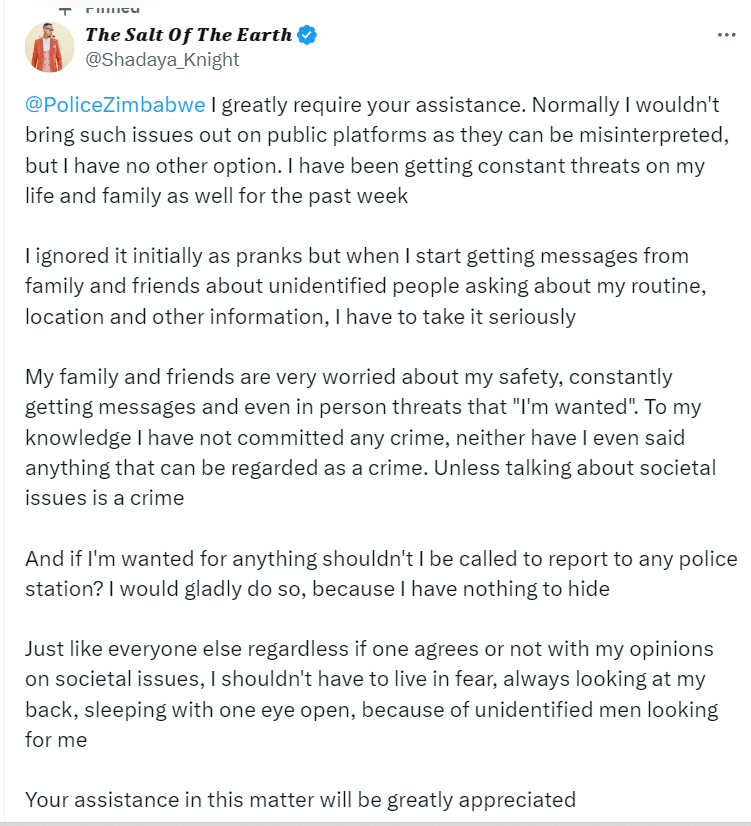The width and height of the screenshot is (751, 826).
Task: Open the poster's profile picture
Action: [50, 47]
